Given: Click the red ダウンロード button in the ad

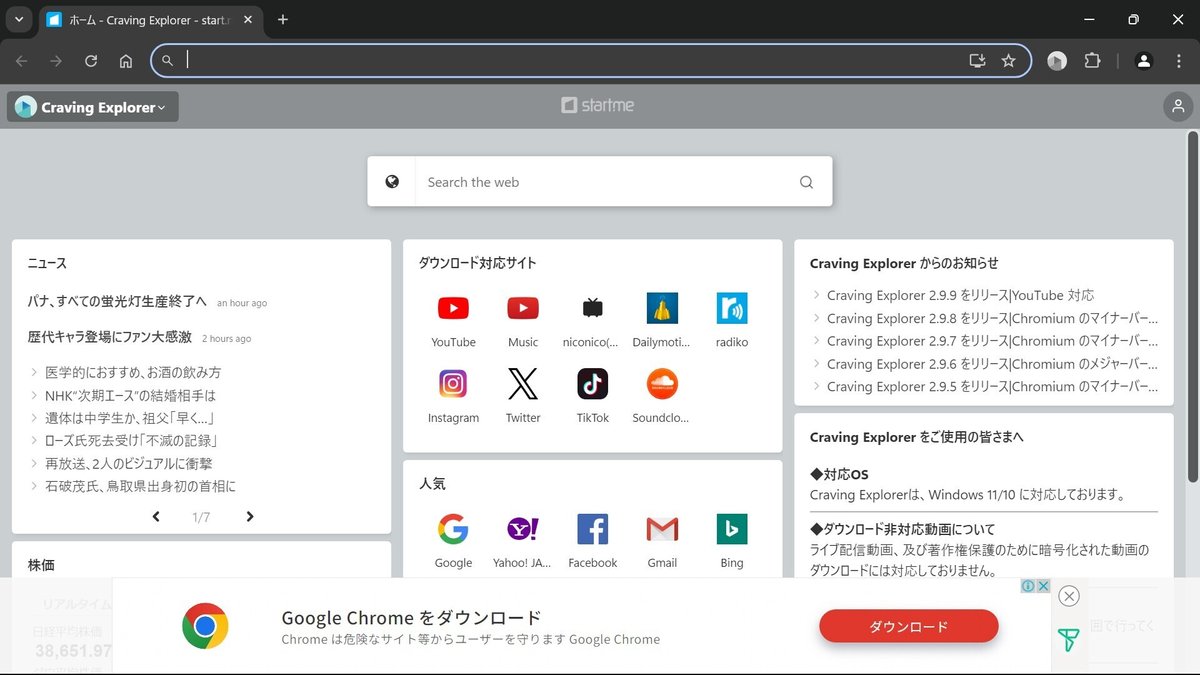Looking at the screenshot, I should click(908, 626).
